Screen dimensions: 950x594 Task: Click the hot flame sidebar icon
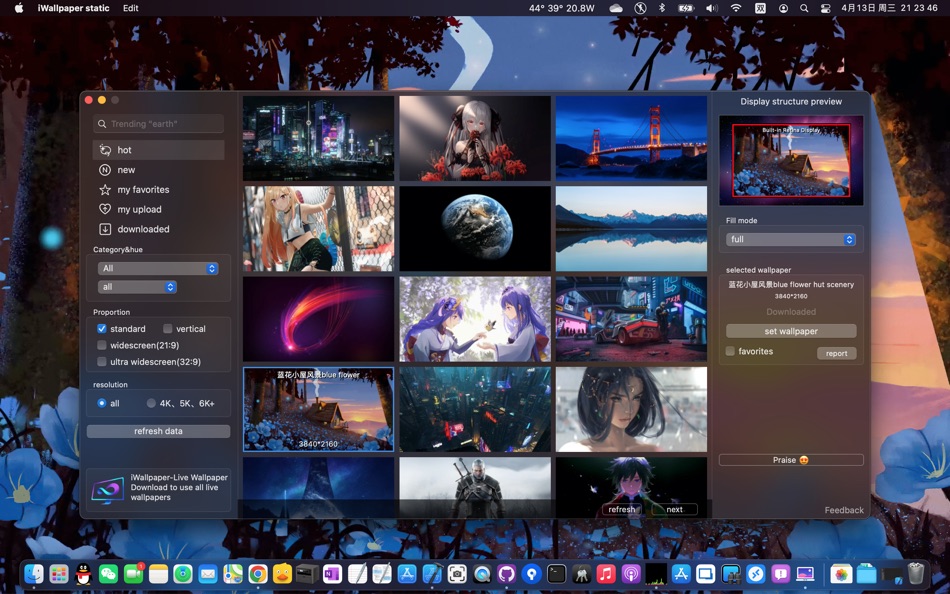point(105,150)
